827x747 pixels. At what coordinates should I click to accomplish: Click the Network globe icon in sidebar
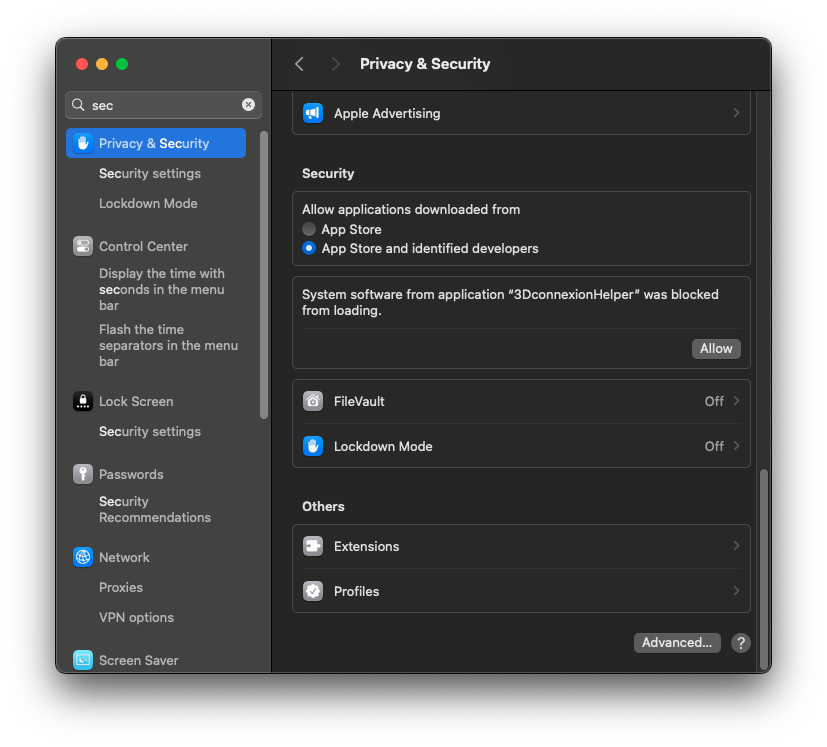point(83,557)
